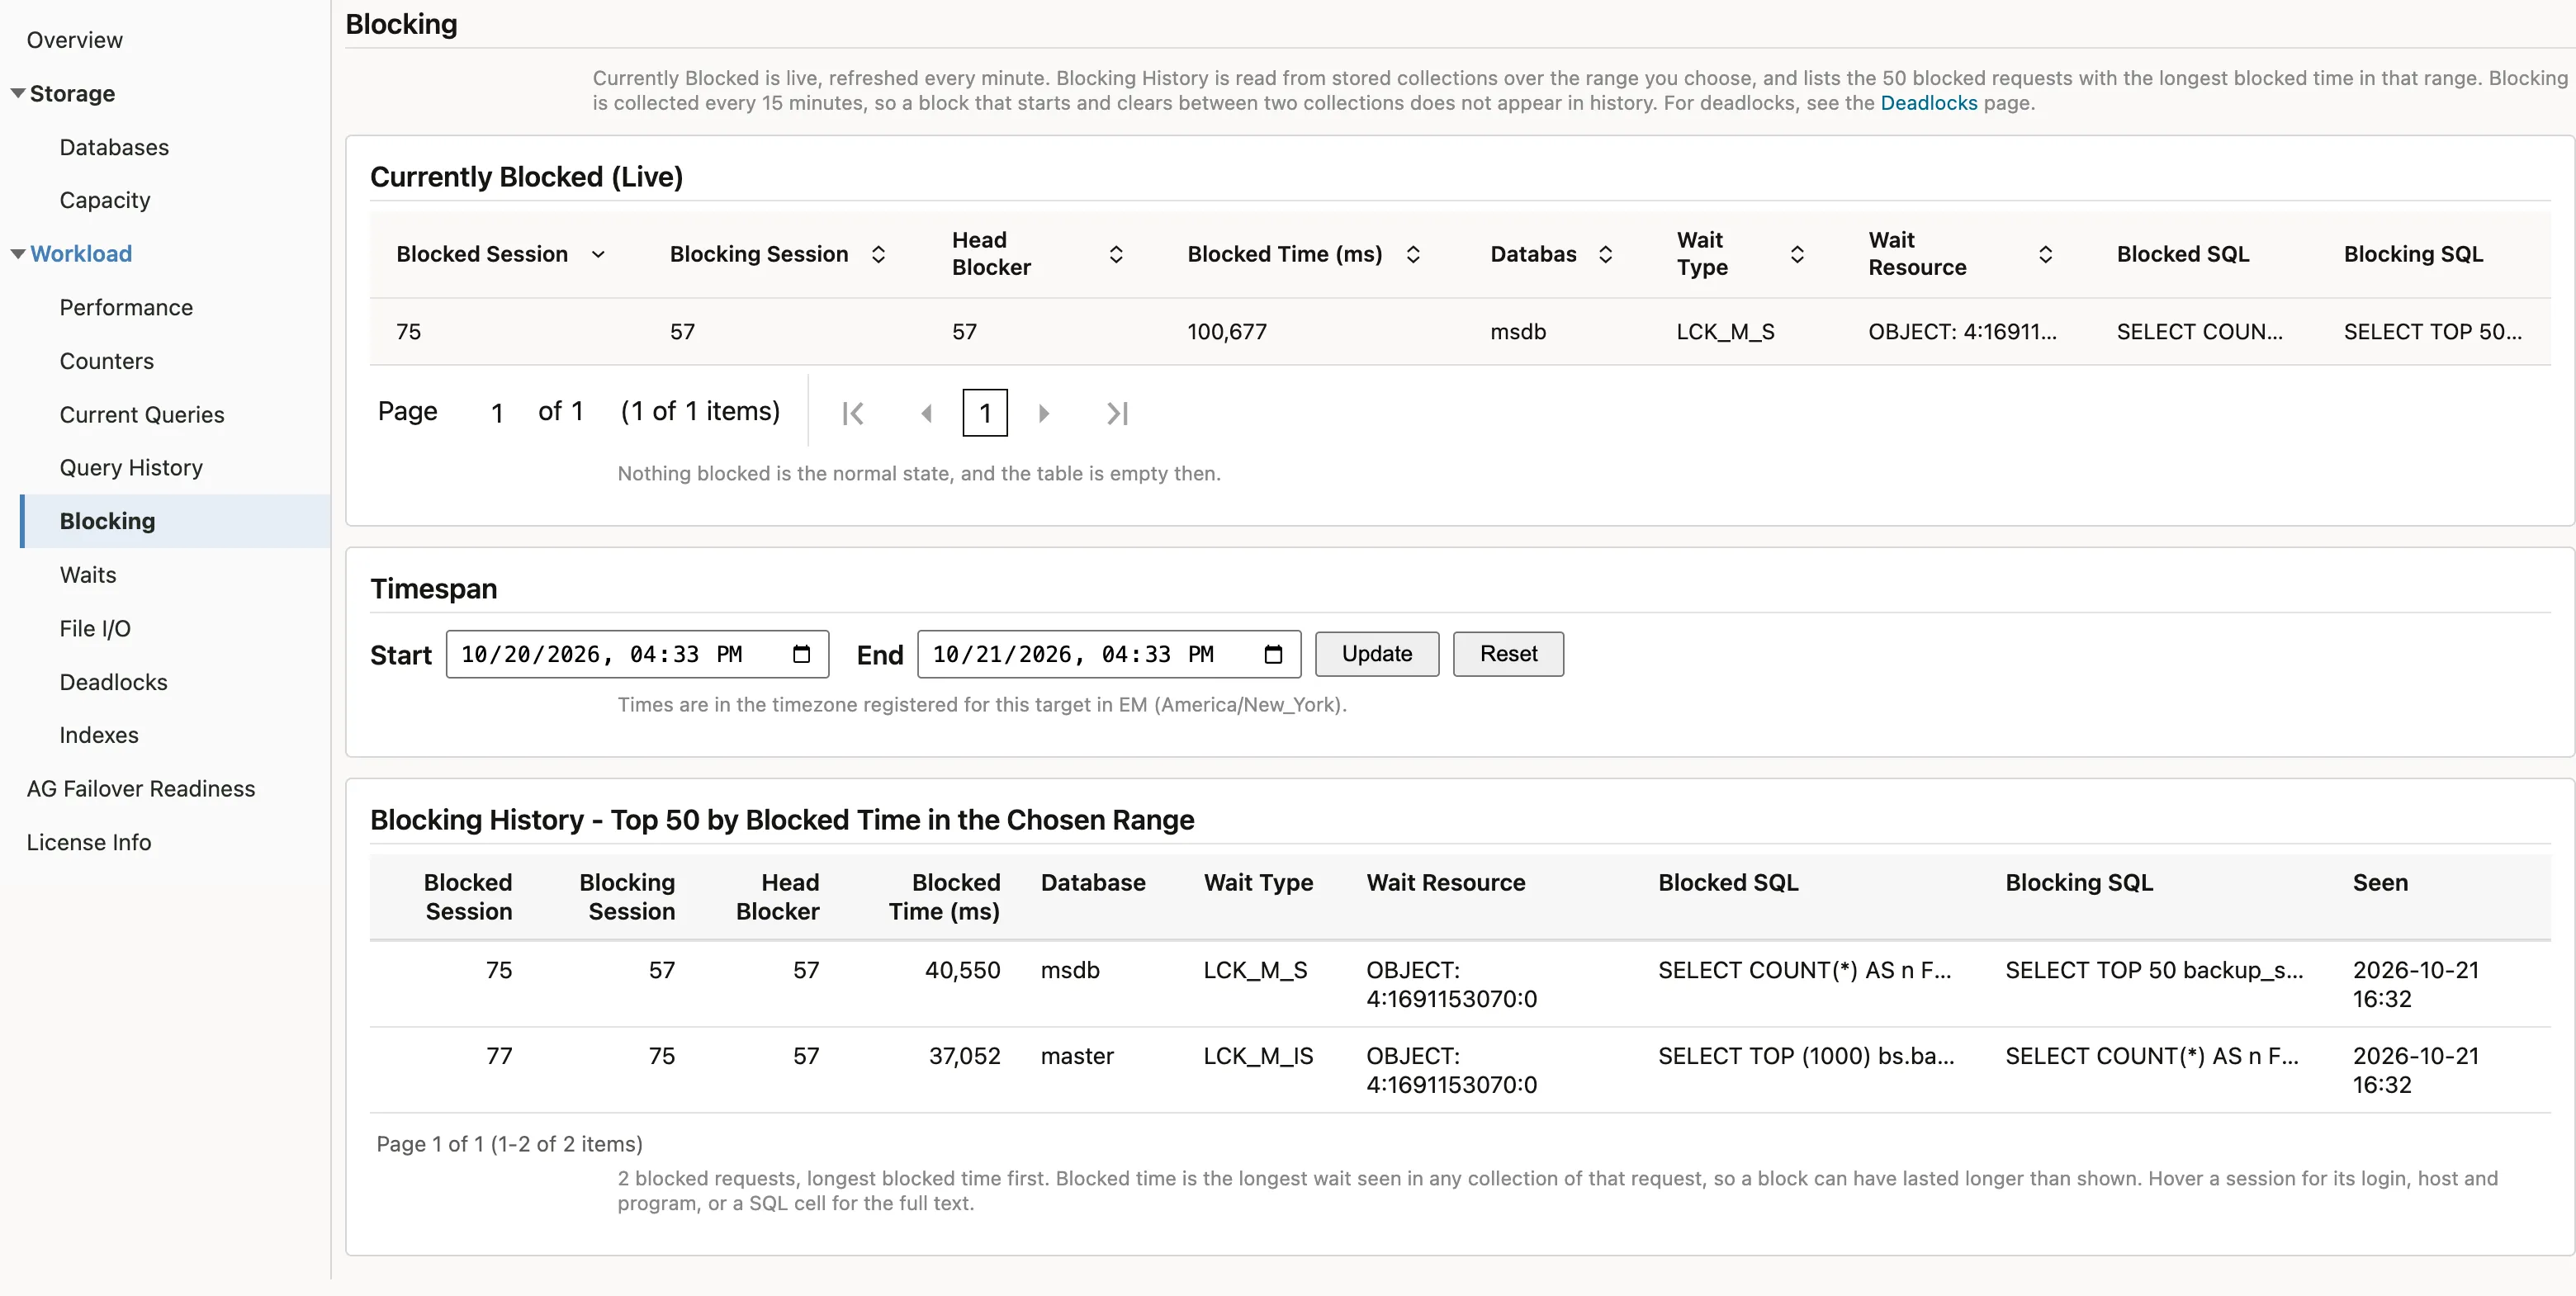Click the Reset timespan button
Image resolution: width=2576 pixels, height=1296 pixels.
(1508, 654)
